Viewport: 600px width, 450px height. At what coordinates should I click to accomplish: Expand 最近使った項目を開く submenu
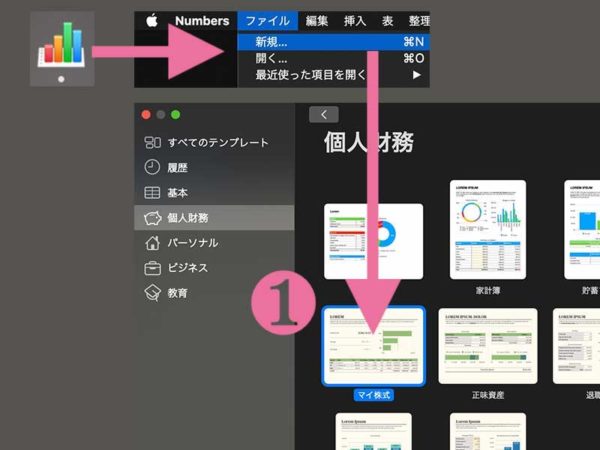click(333, 75)
